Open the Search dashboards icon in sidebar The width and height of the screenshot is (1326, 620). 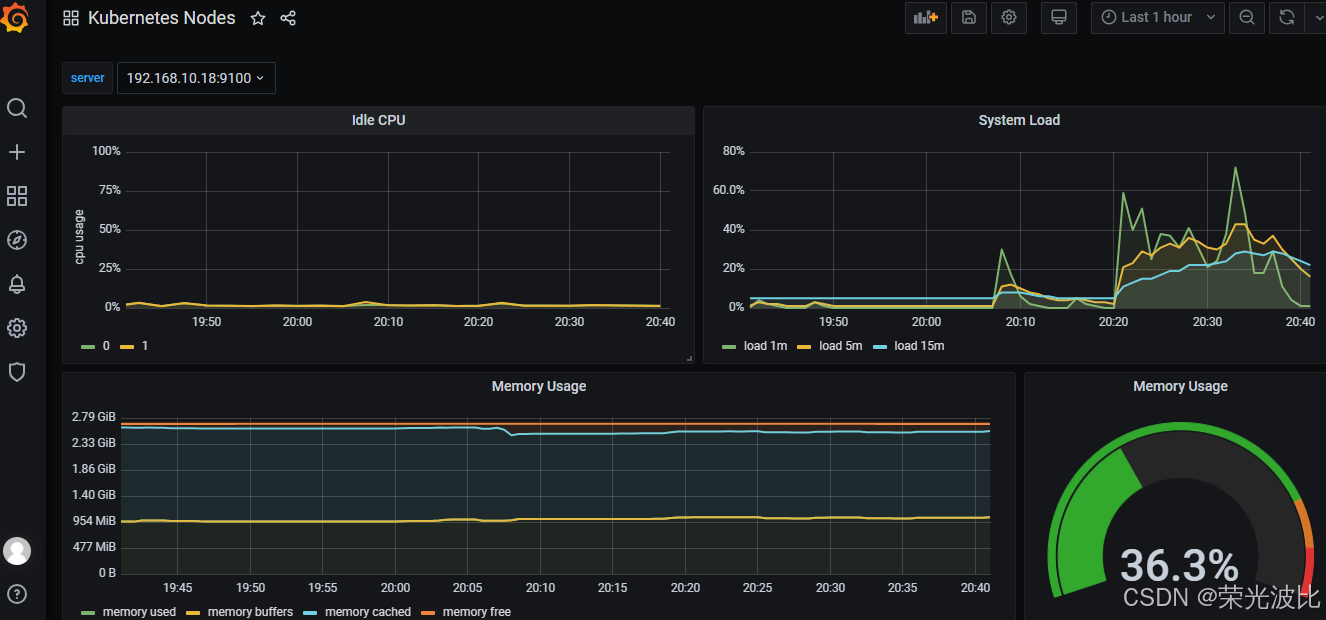(17, 108)
